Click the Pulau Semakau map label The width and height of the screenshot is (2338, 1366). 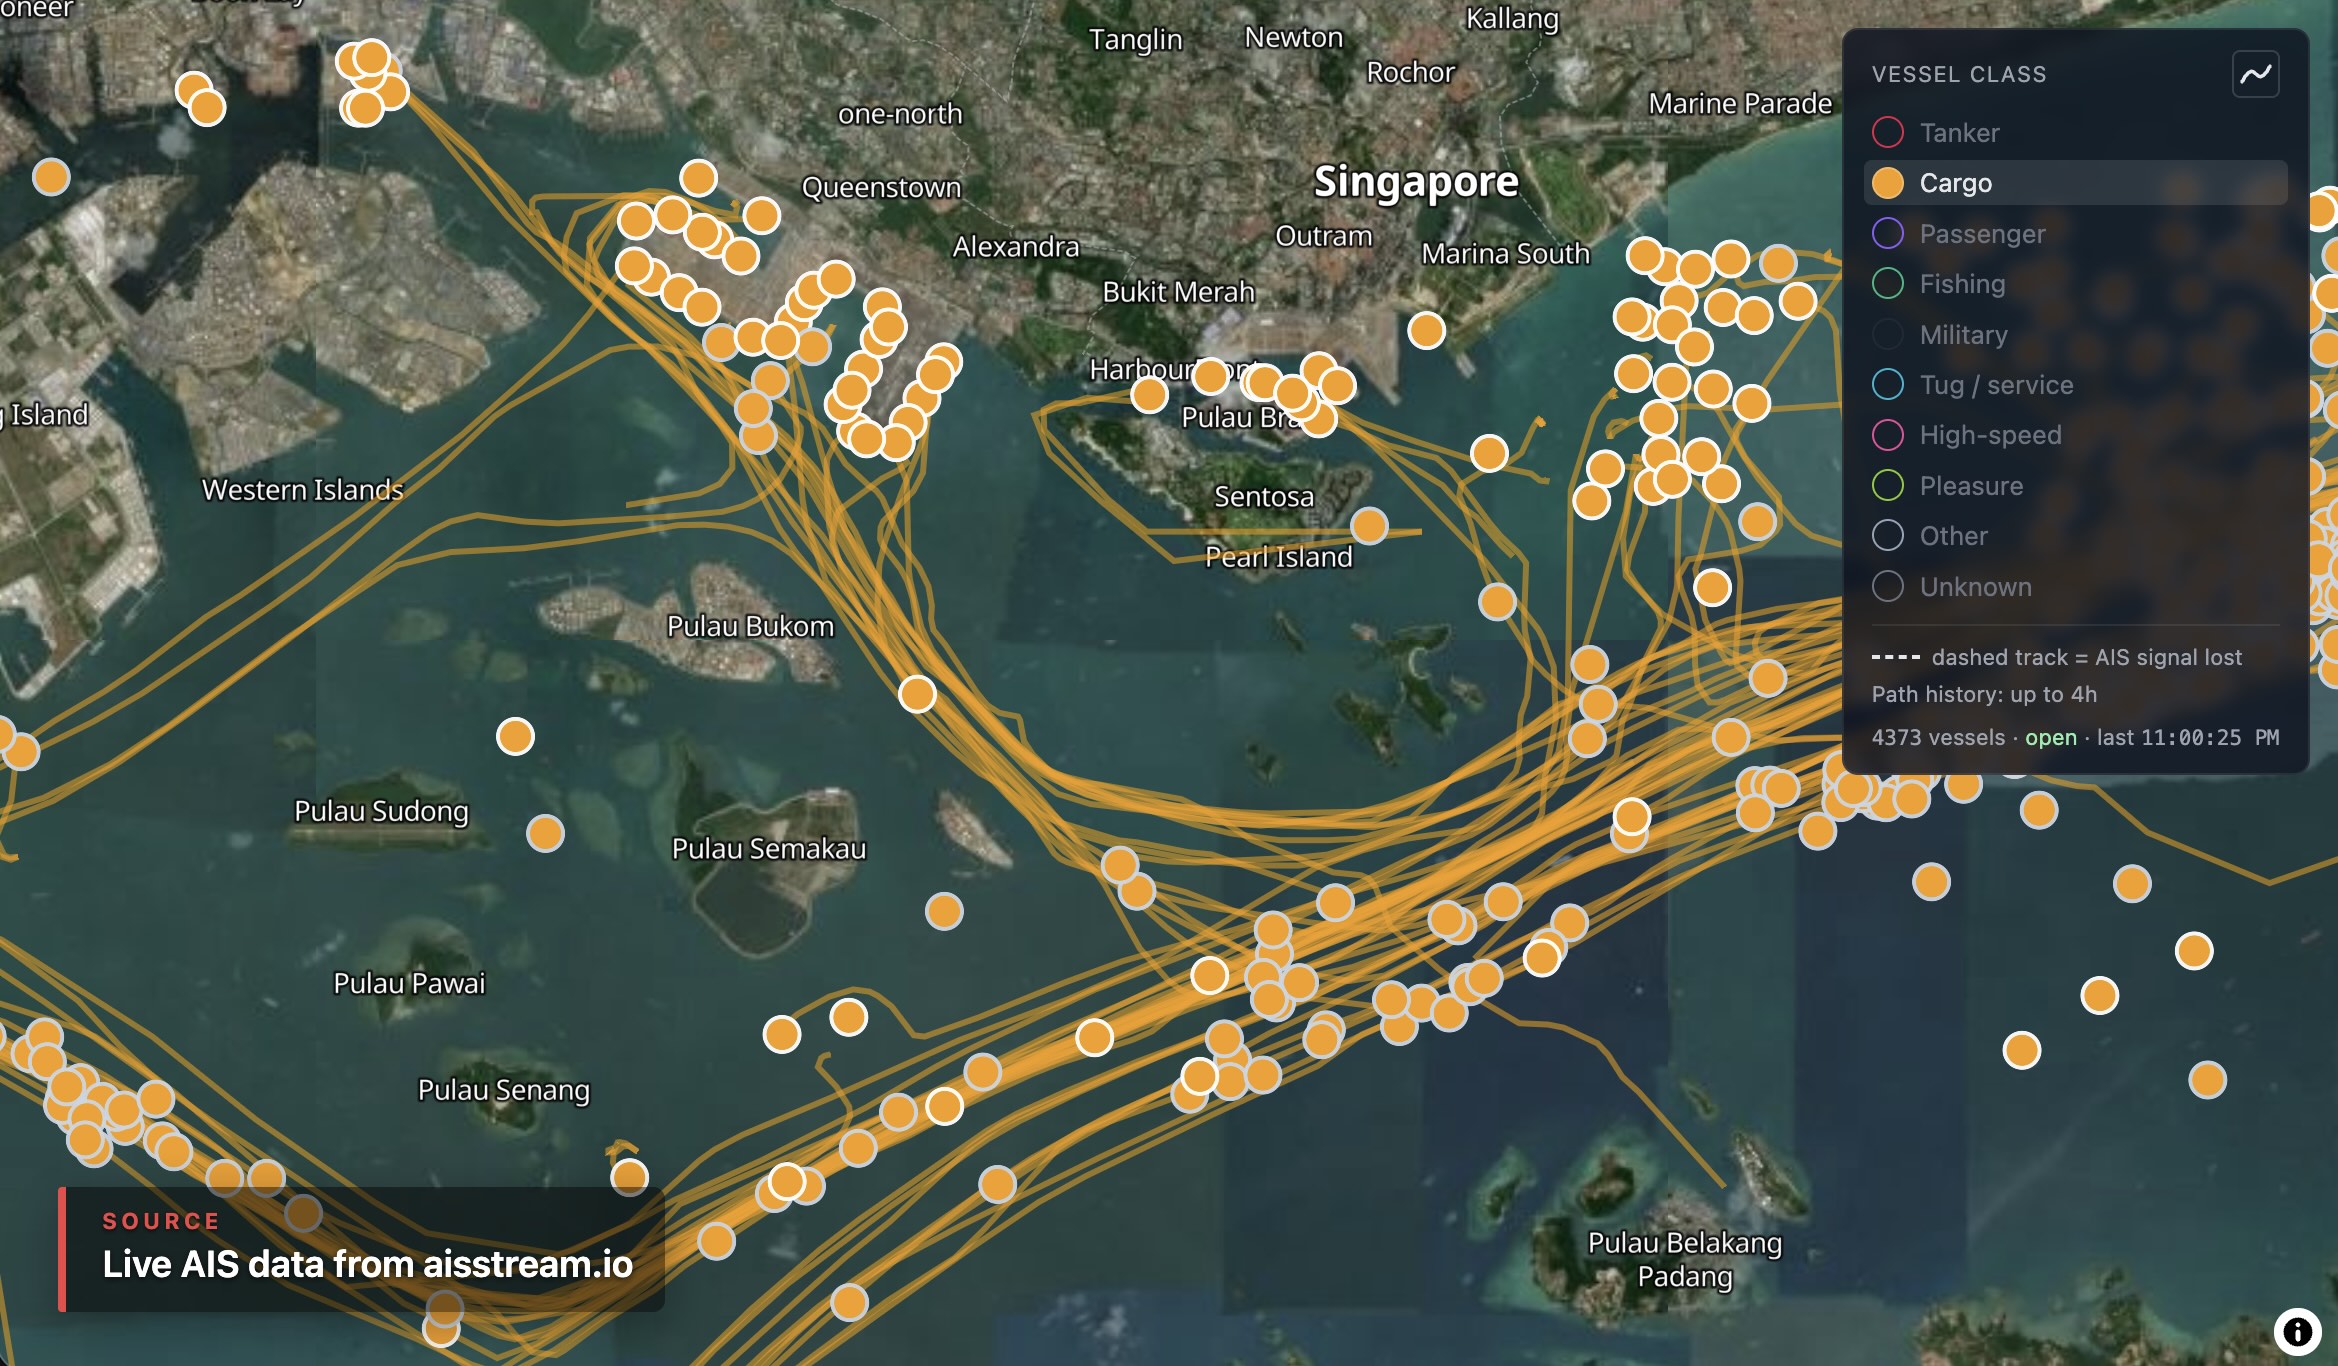[768, 849]
